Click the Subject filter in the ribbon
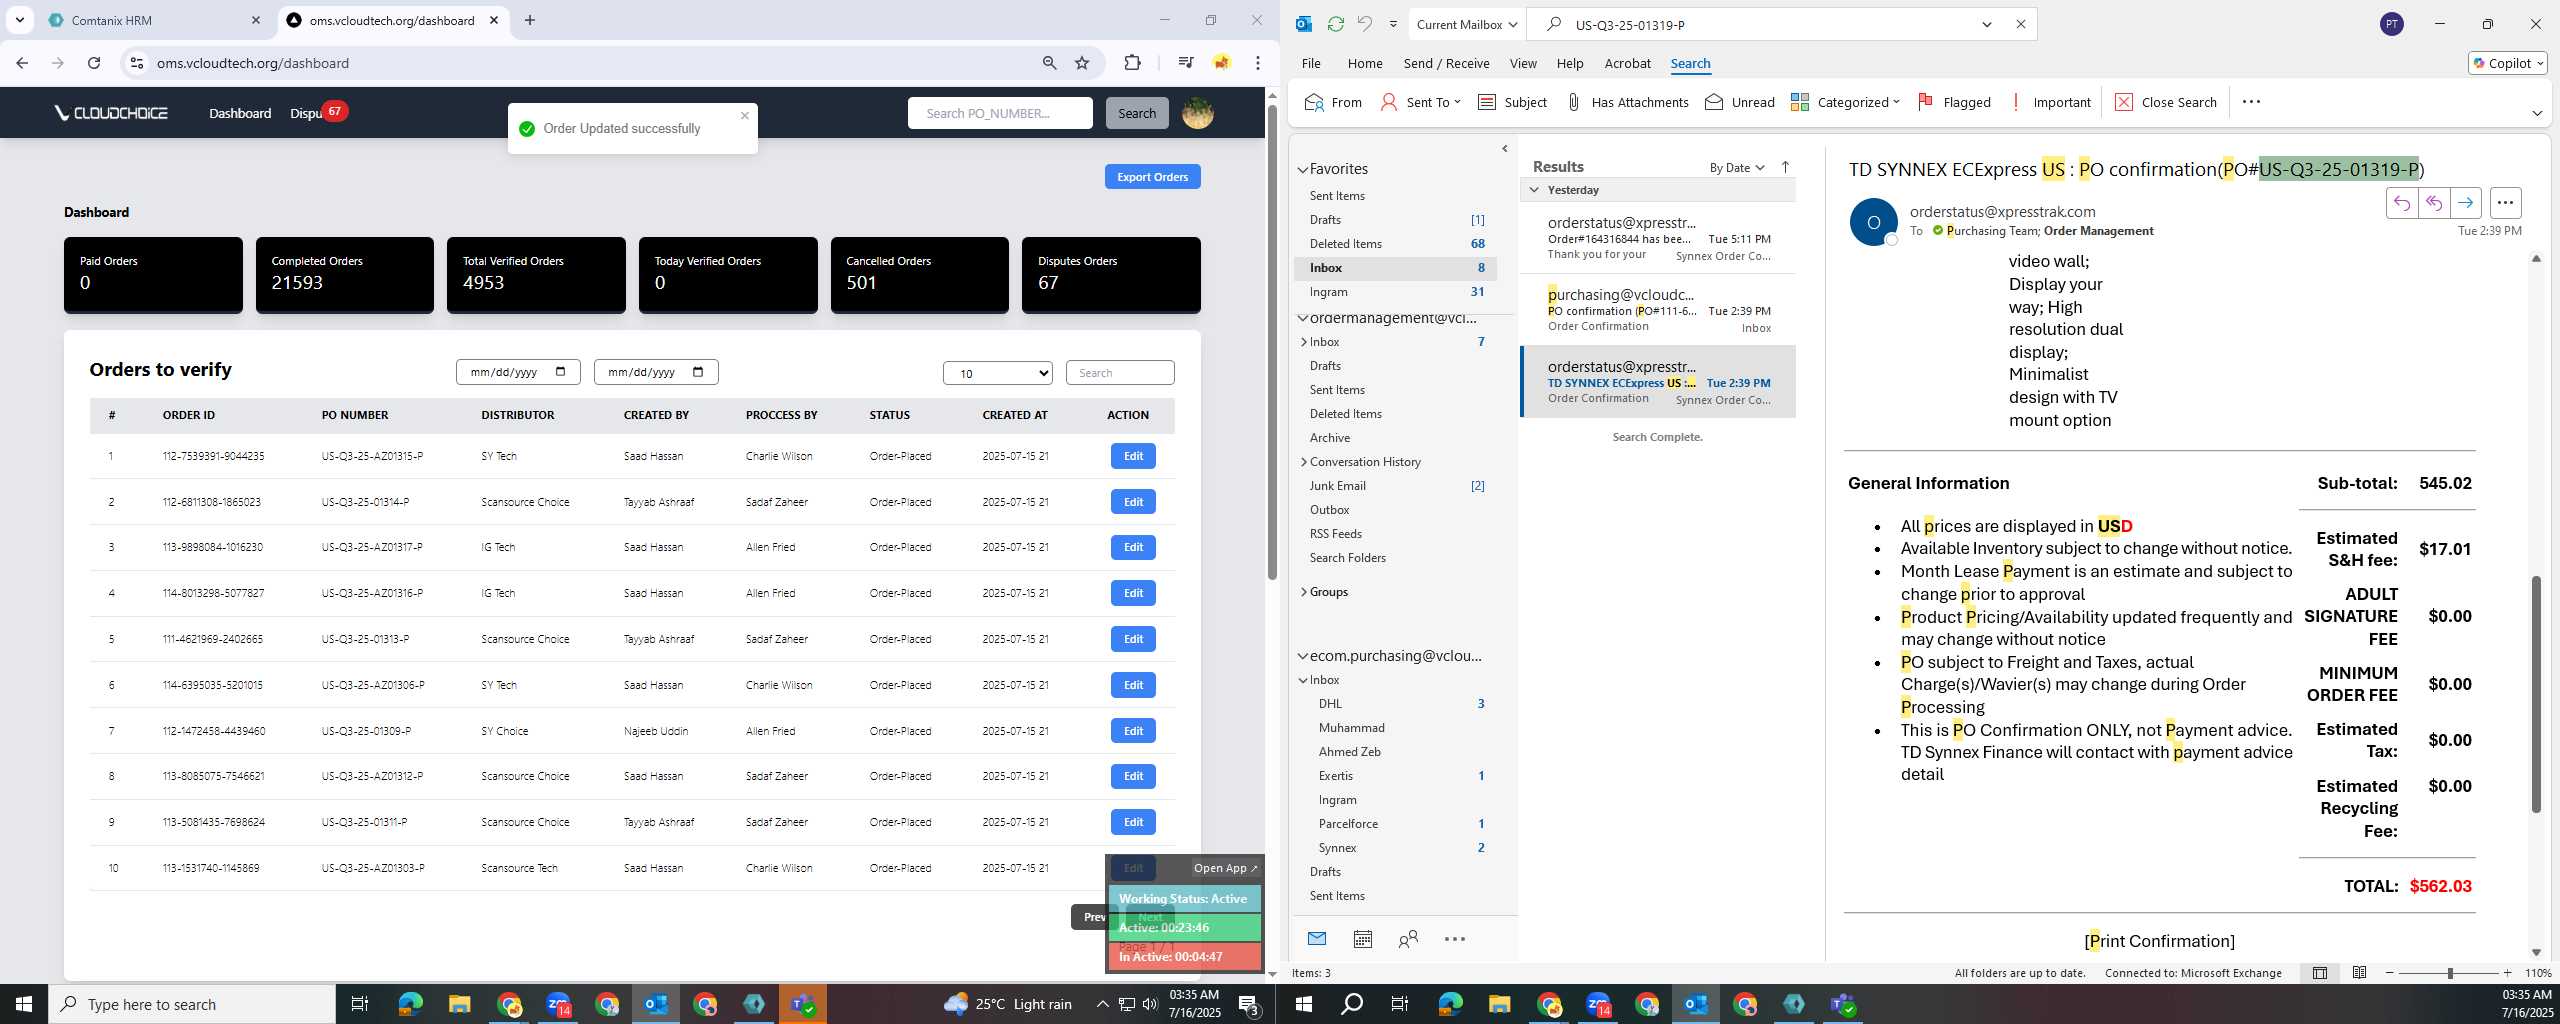 (x=1512, y=102)
